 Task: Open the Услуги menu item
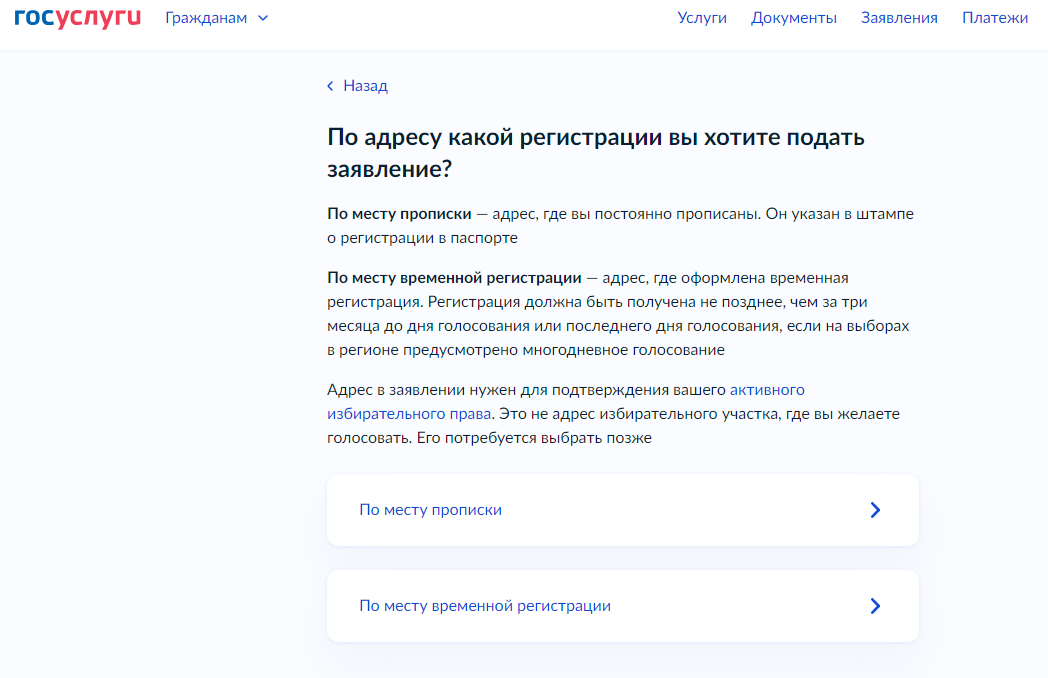(702, 18)
